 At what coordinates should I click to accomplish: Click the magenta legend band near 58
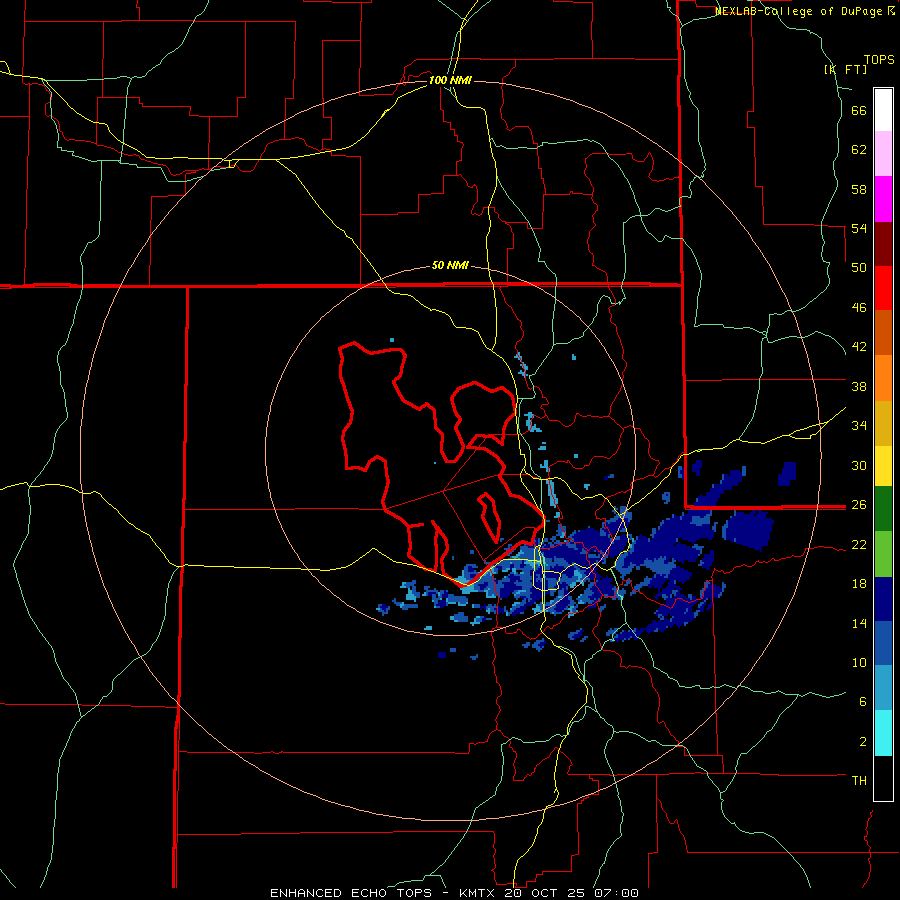tap(883, 199)
